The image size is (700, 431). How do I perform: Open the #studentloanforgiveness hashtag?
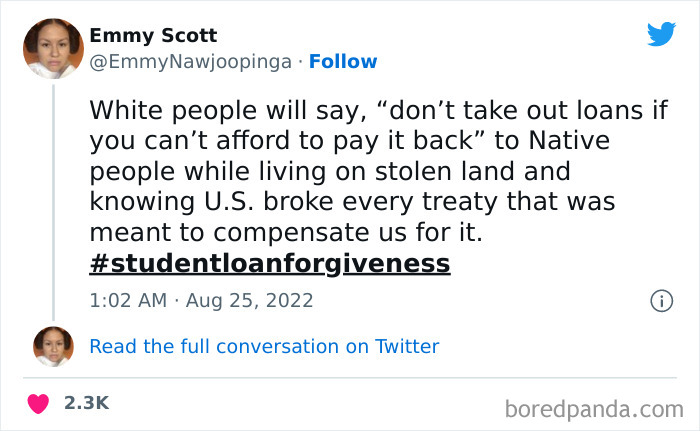point(270,264)
